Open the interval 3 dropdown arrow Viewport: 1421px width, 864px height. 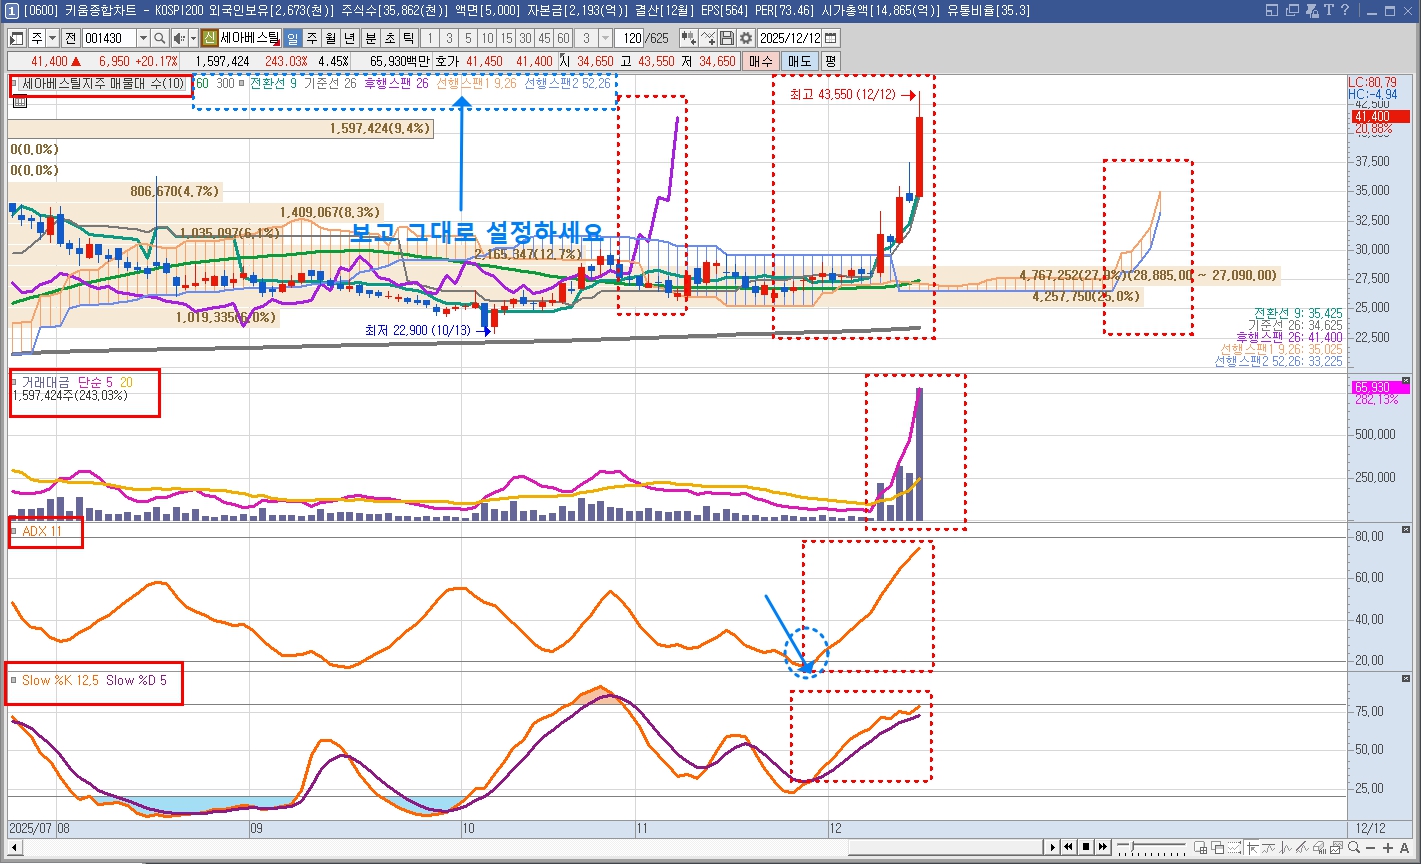click(605, 38)
